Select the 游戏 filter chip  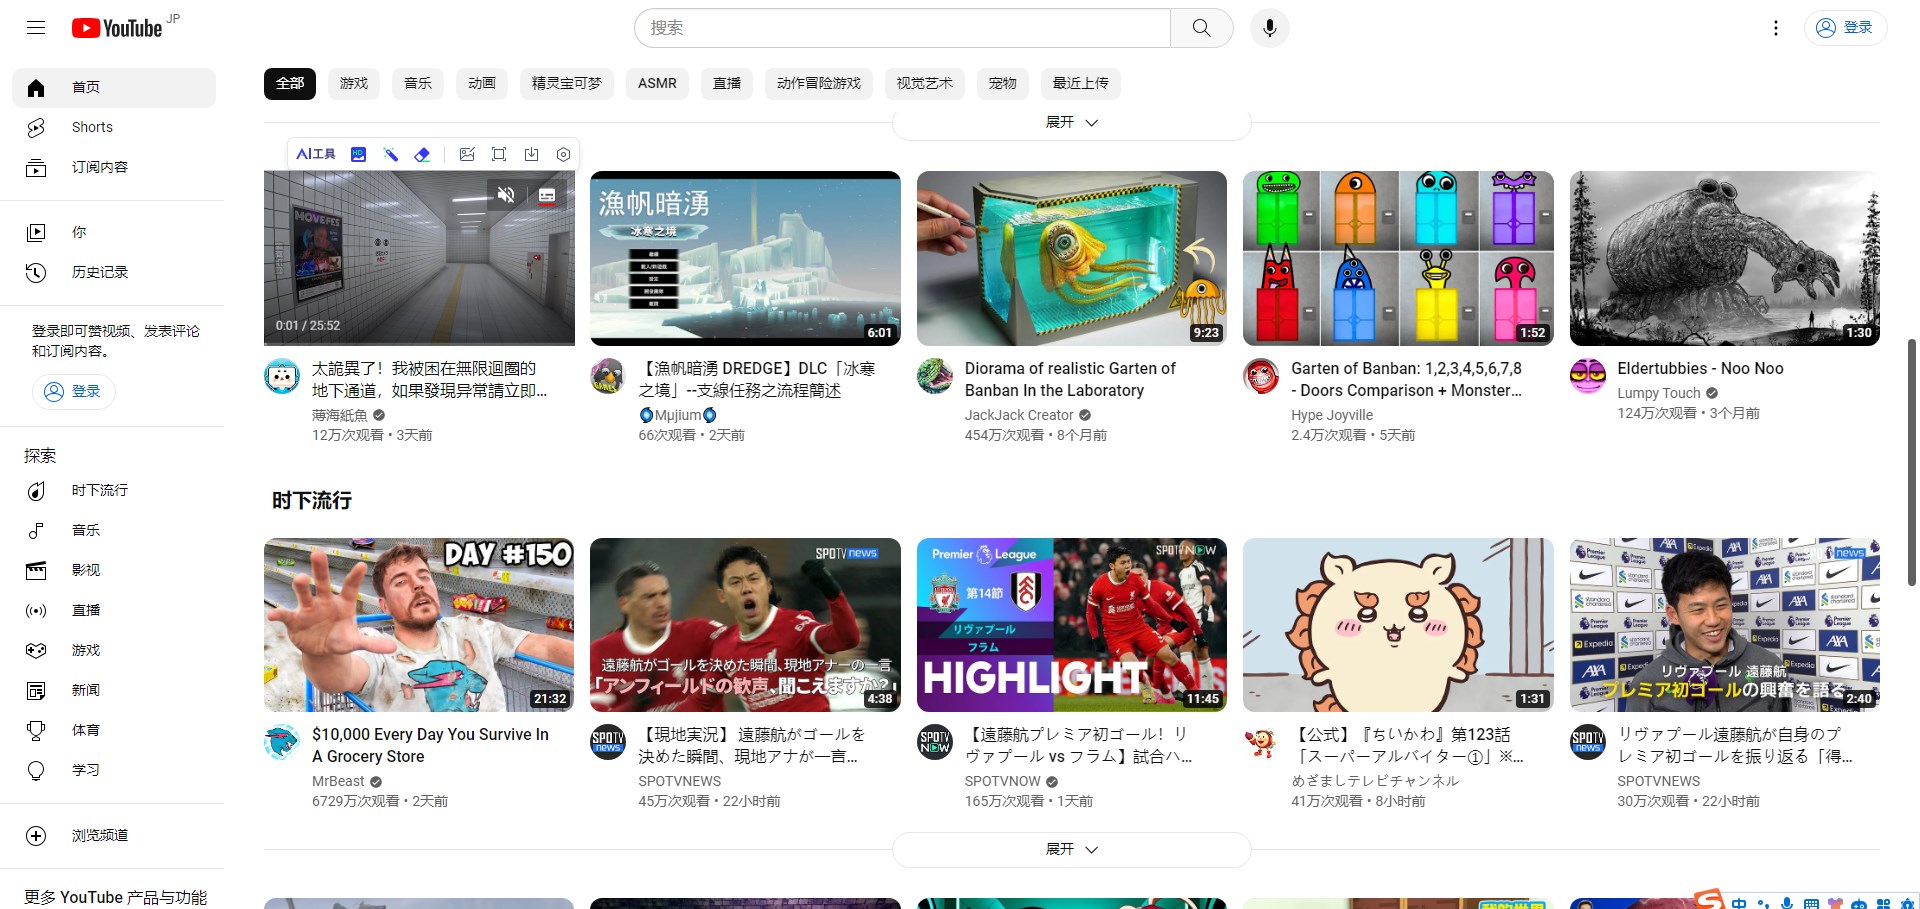[354, 83]
